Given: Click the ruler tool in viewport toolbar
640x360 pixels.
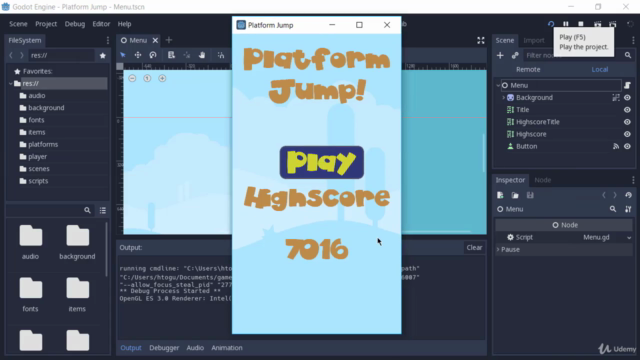Looking at the screenshot, I should pyautogui.click(x=221, y=55).
